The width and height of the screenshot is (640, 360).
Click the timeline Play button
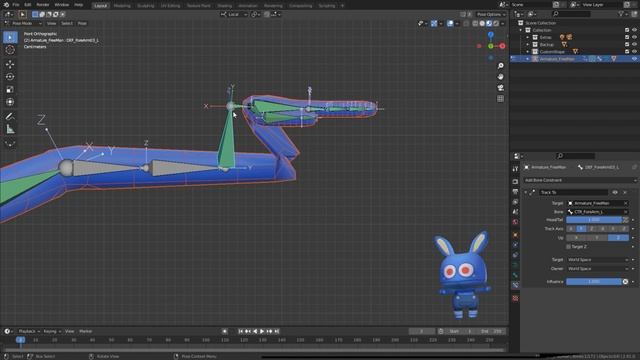(x=262, y=331)
